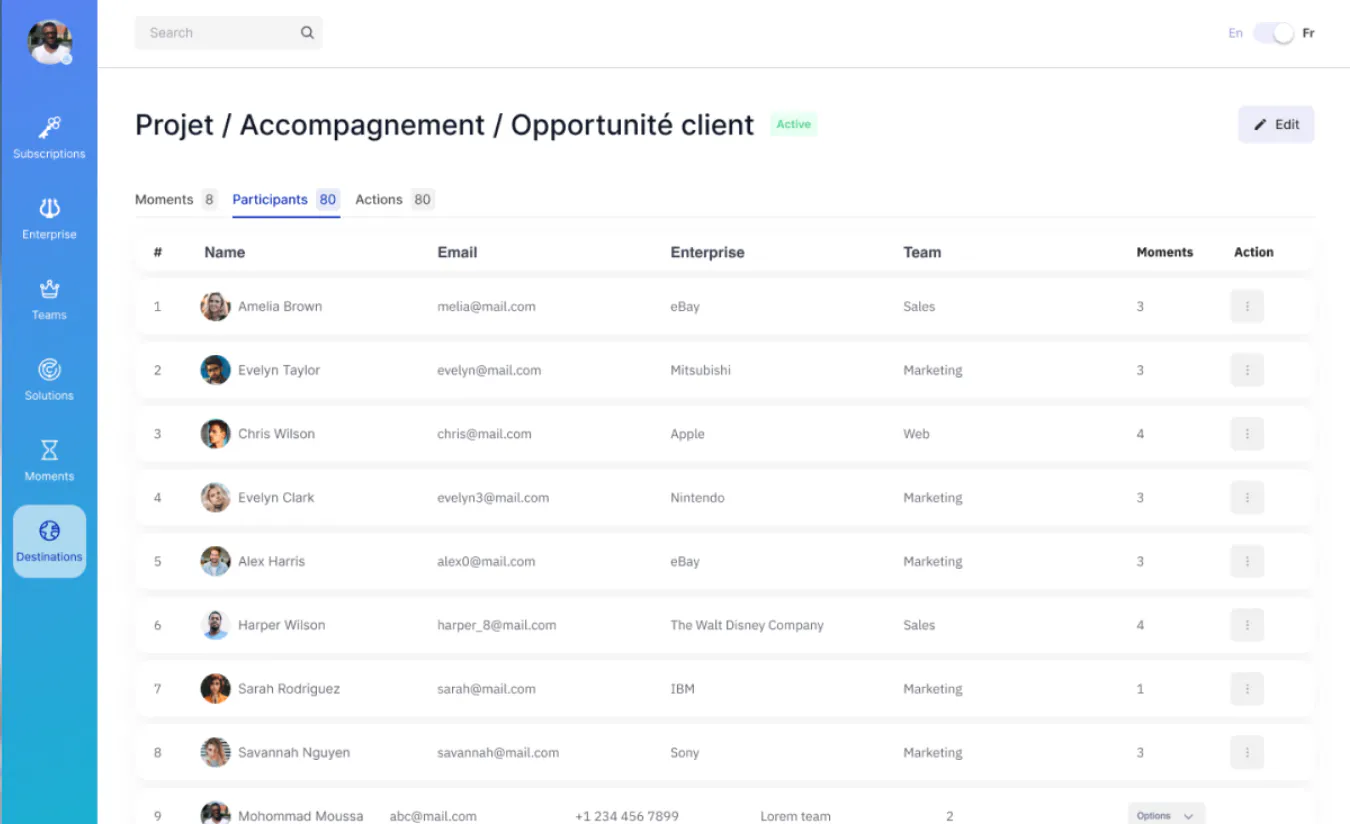Click email harper_8@mail.com
Viewport: 1350px width, 824px height.
coord(496,625)
